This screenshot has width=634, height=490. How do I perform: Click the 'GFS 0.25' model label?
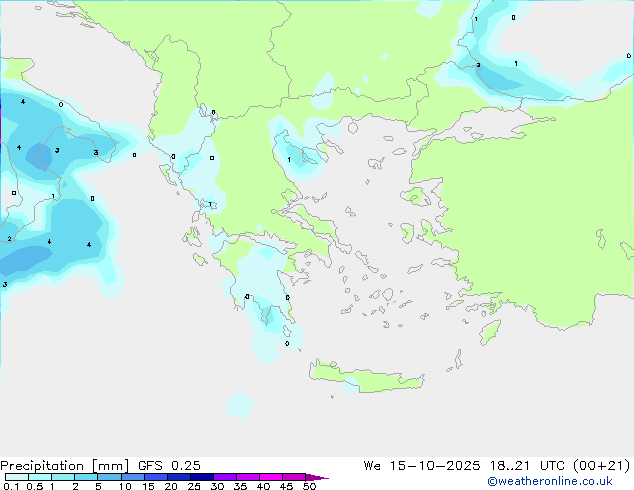point(169,466)
